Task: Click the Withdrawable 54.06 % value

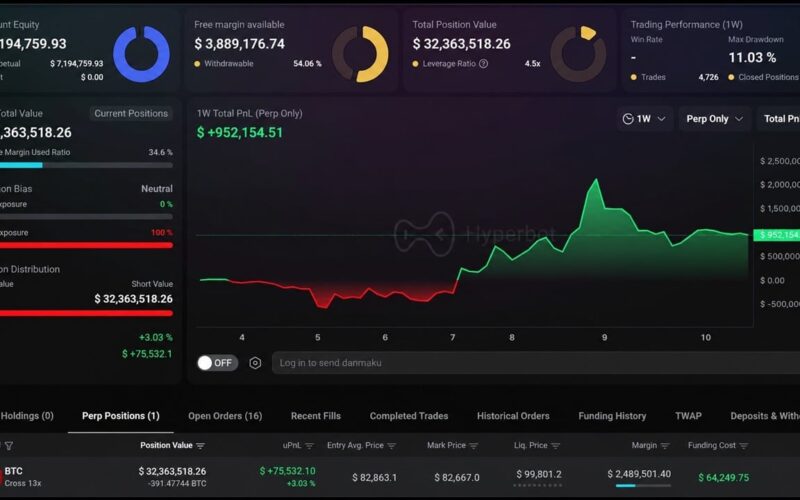Action: click(307, 64)
